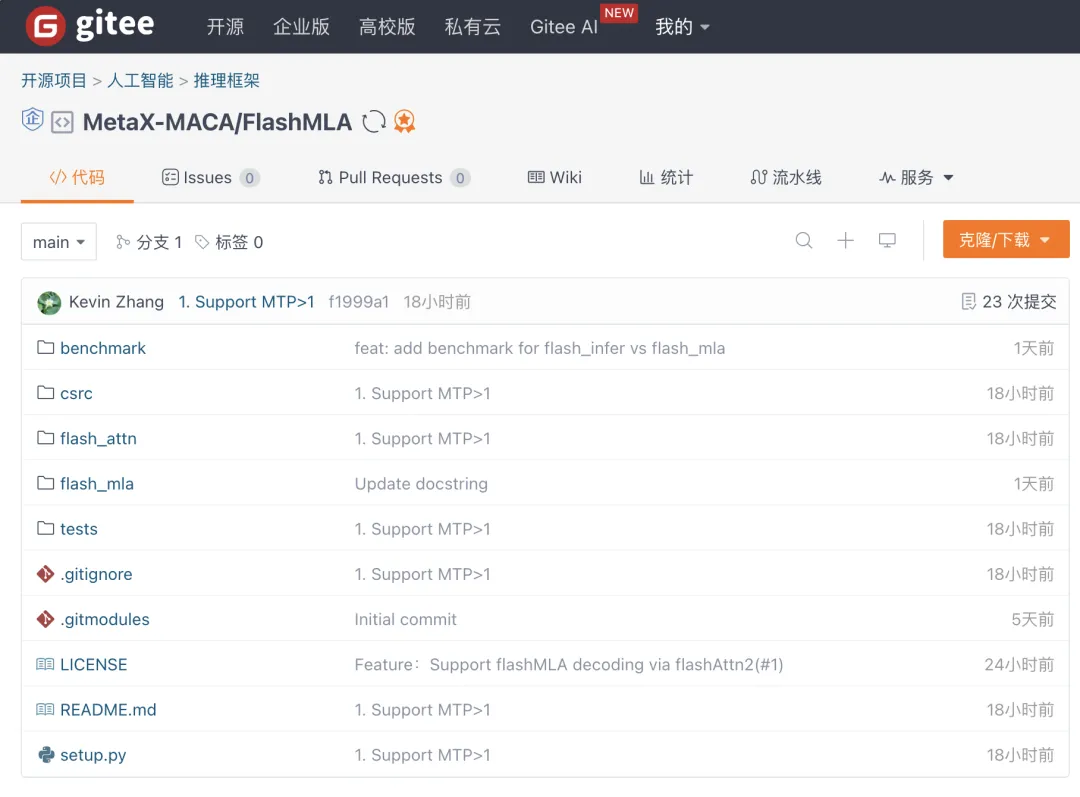1080x797 pixels.
Task: Click commit hash f1999a1
Action: coord(359,302)
